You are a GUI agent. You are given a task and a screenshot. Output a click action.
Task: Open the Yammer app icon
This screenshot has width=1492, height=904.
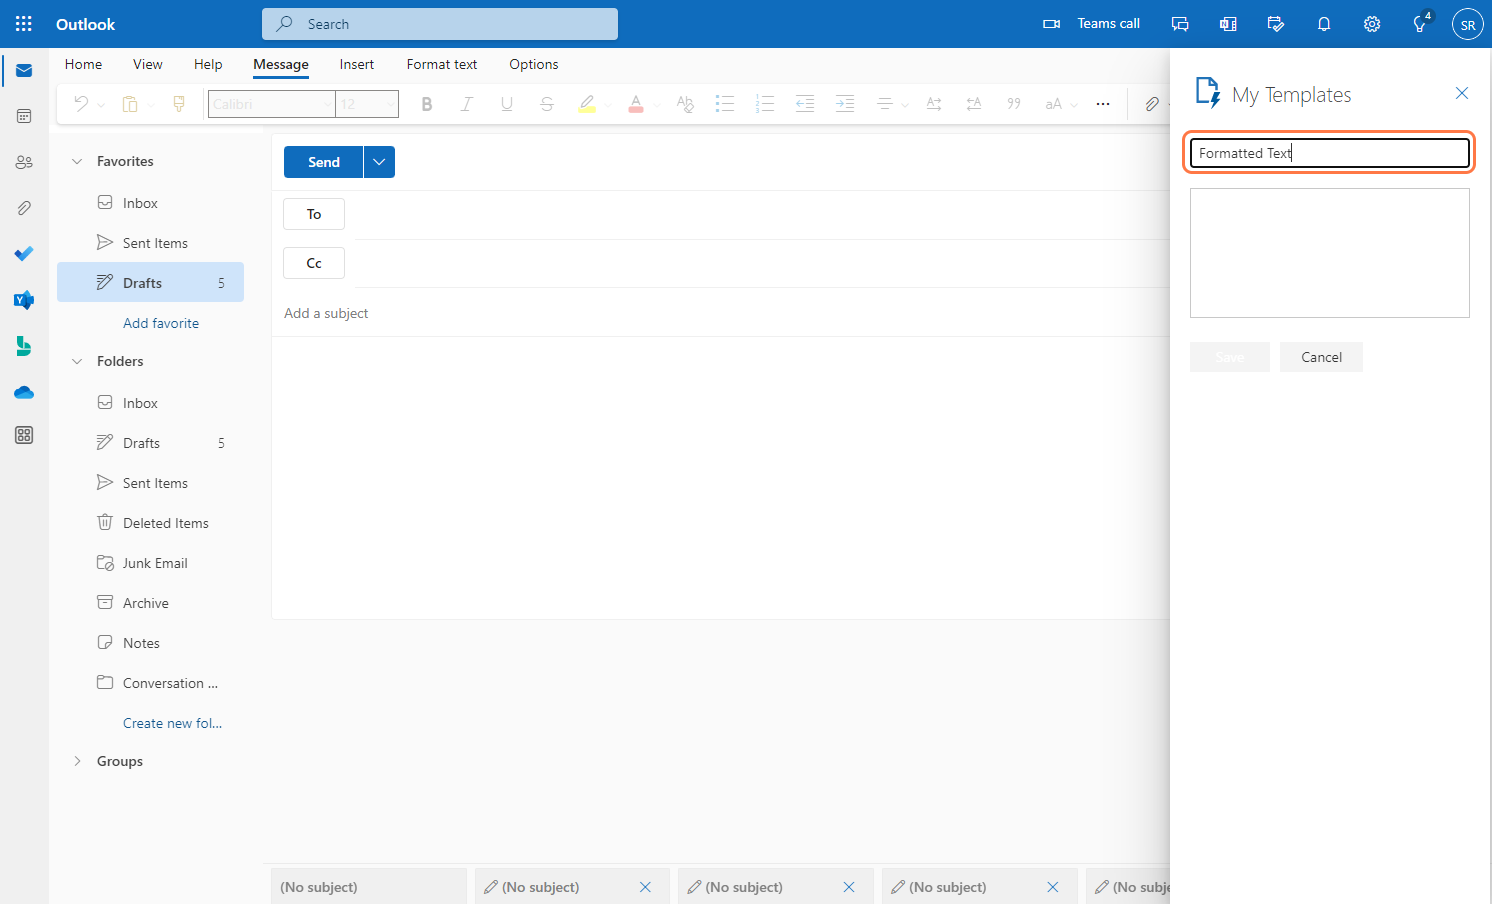click(24, 300)
